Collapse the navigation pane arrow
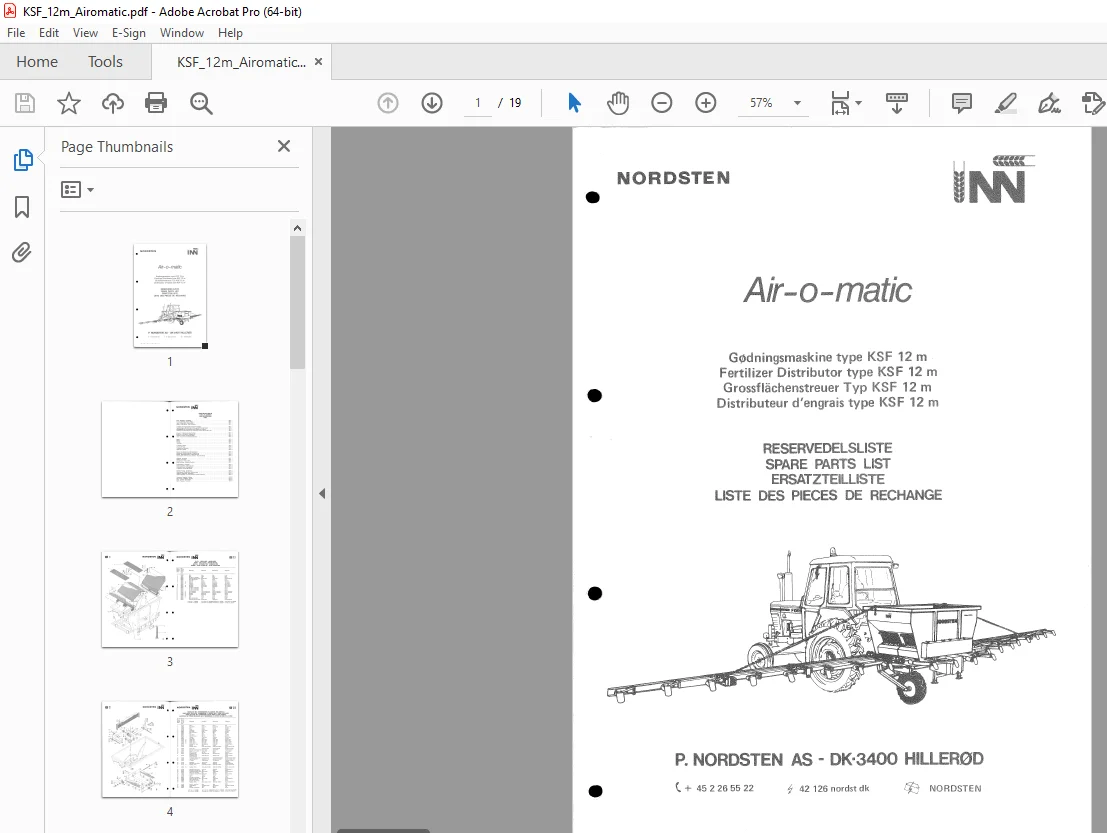Viewport: 1107px width, 833px height. click(x=322, y=493)
